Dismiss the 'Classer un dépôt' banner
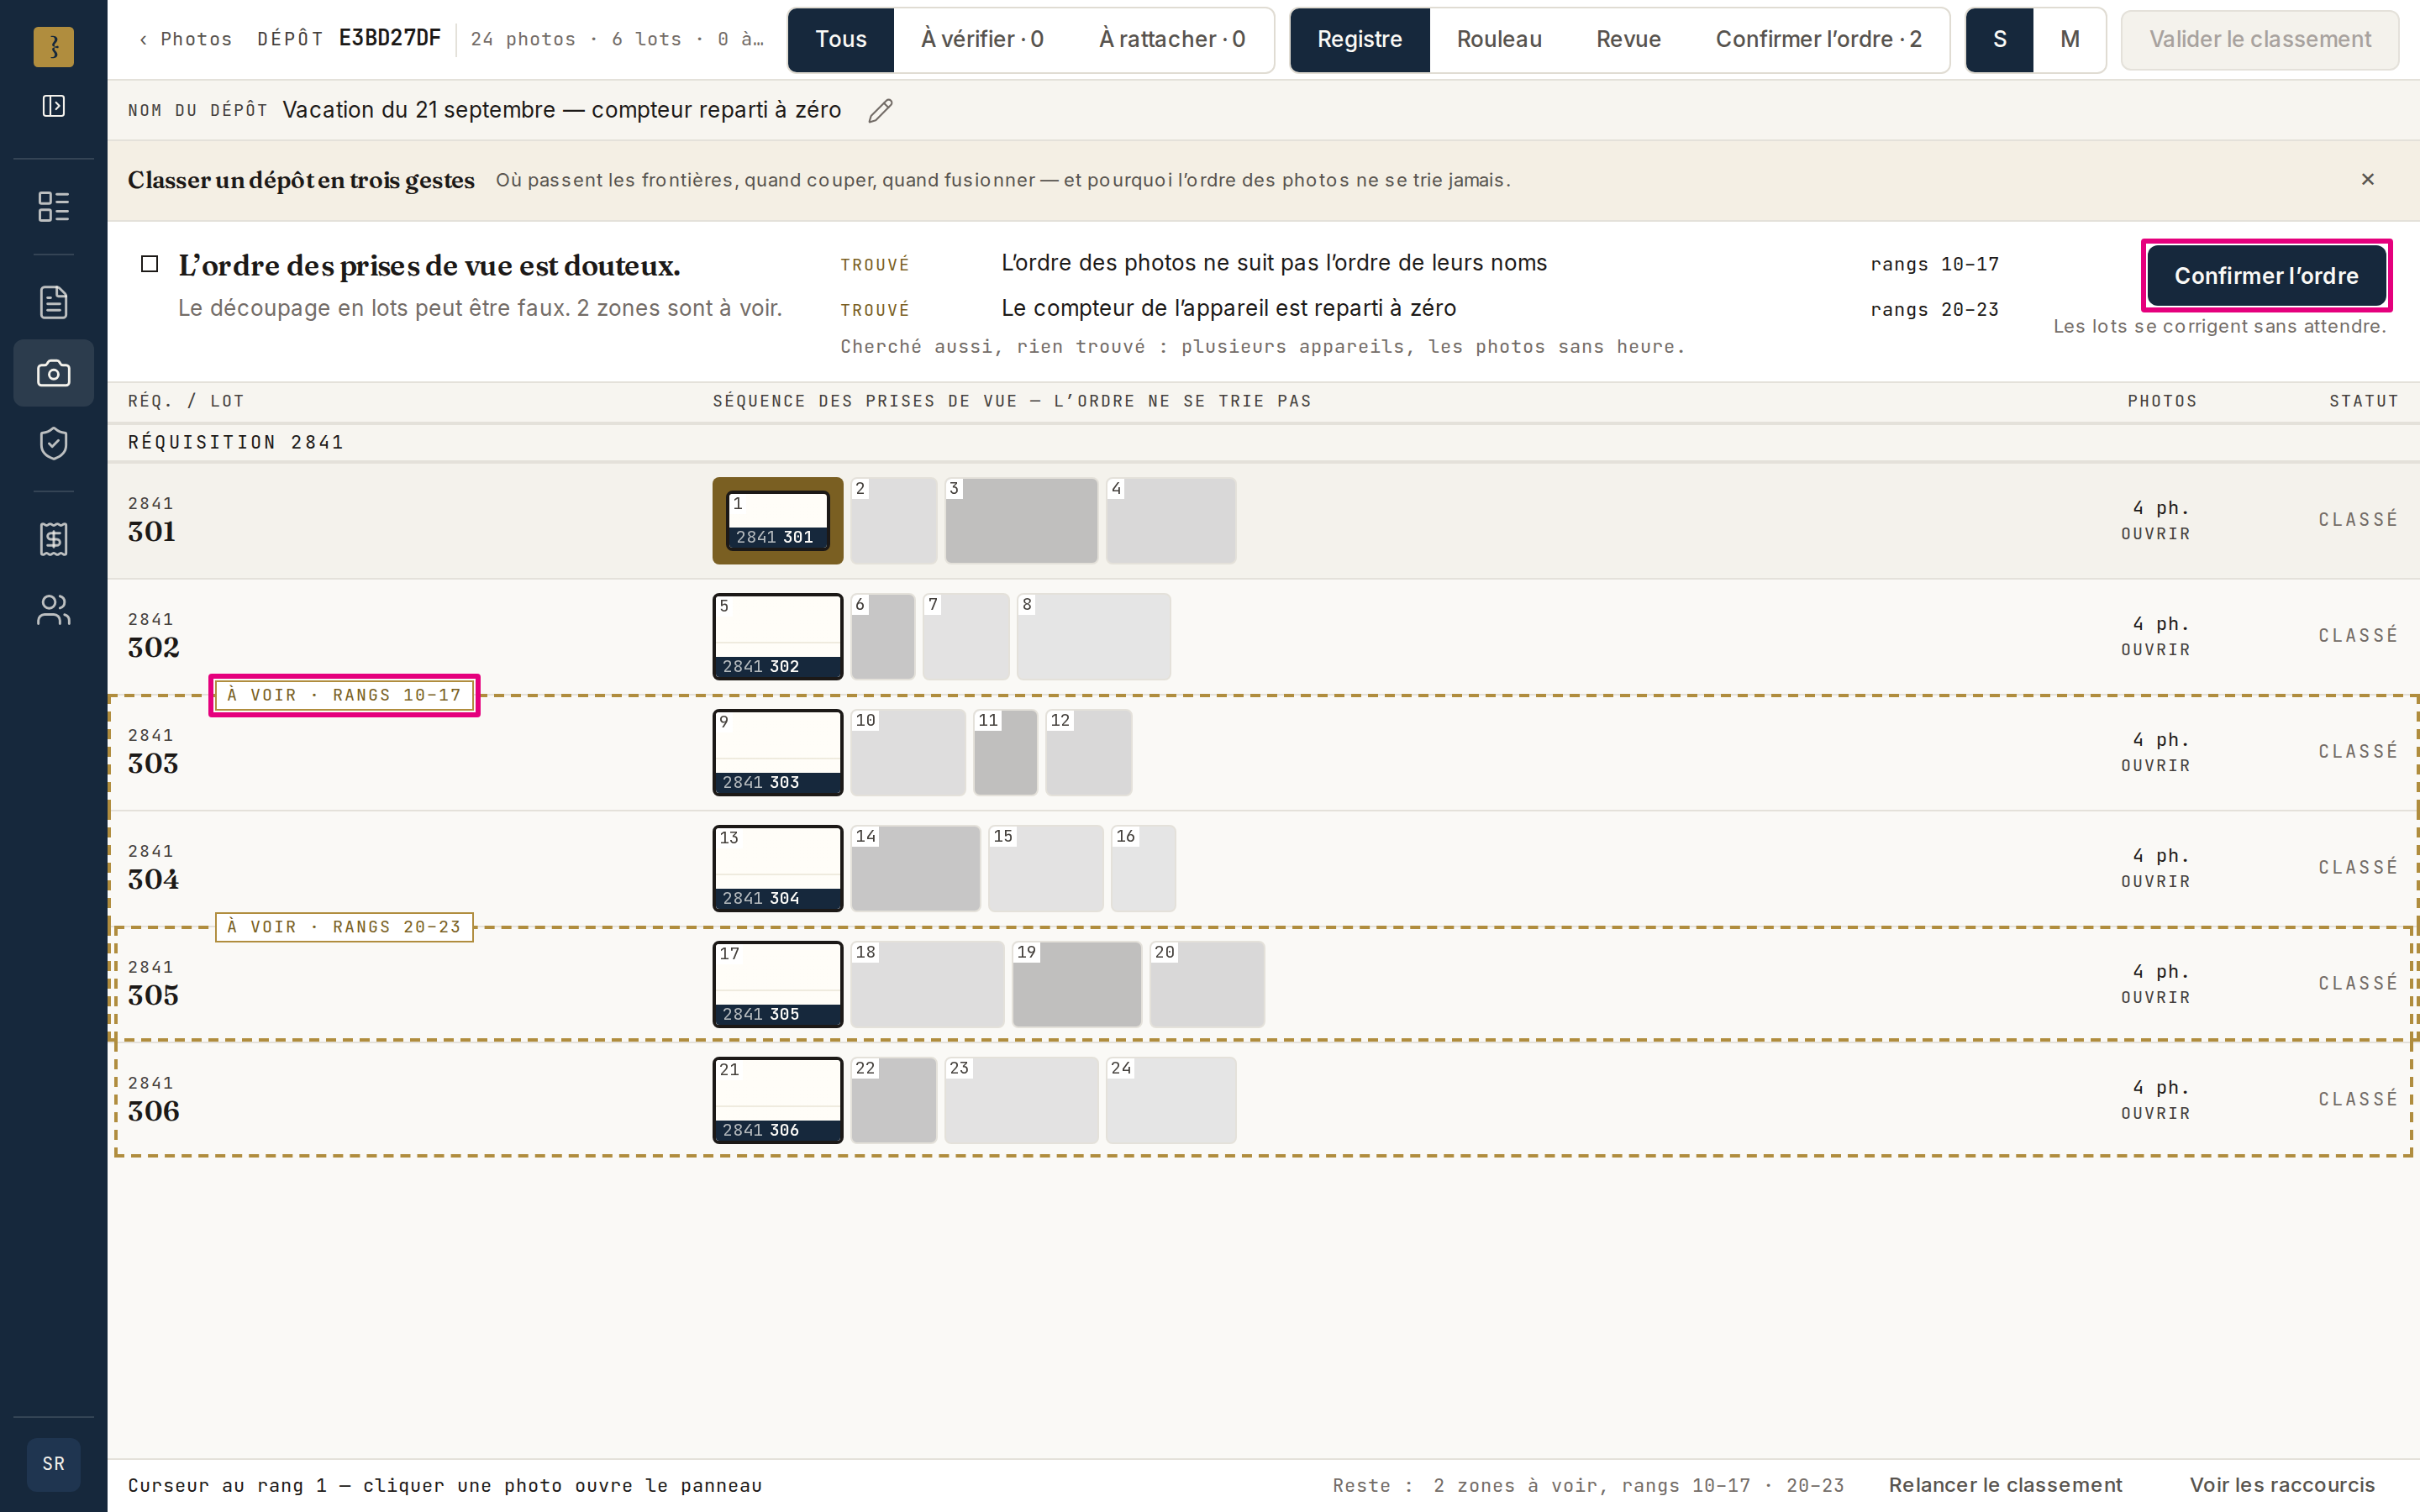 [2367, 179]
